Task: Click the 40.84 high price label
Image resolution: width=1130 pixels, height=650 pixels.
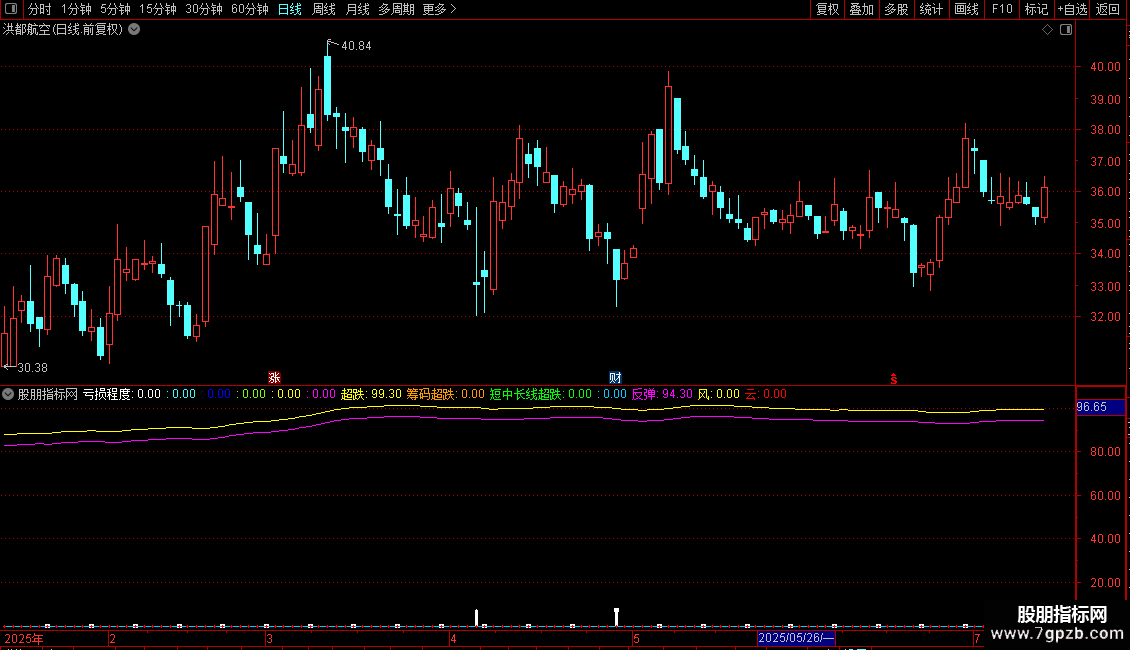Action: [x=356, y=46]
